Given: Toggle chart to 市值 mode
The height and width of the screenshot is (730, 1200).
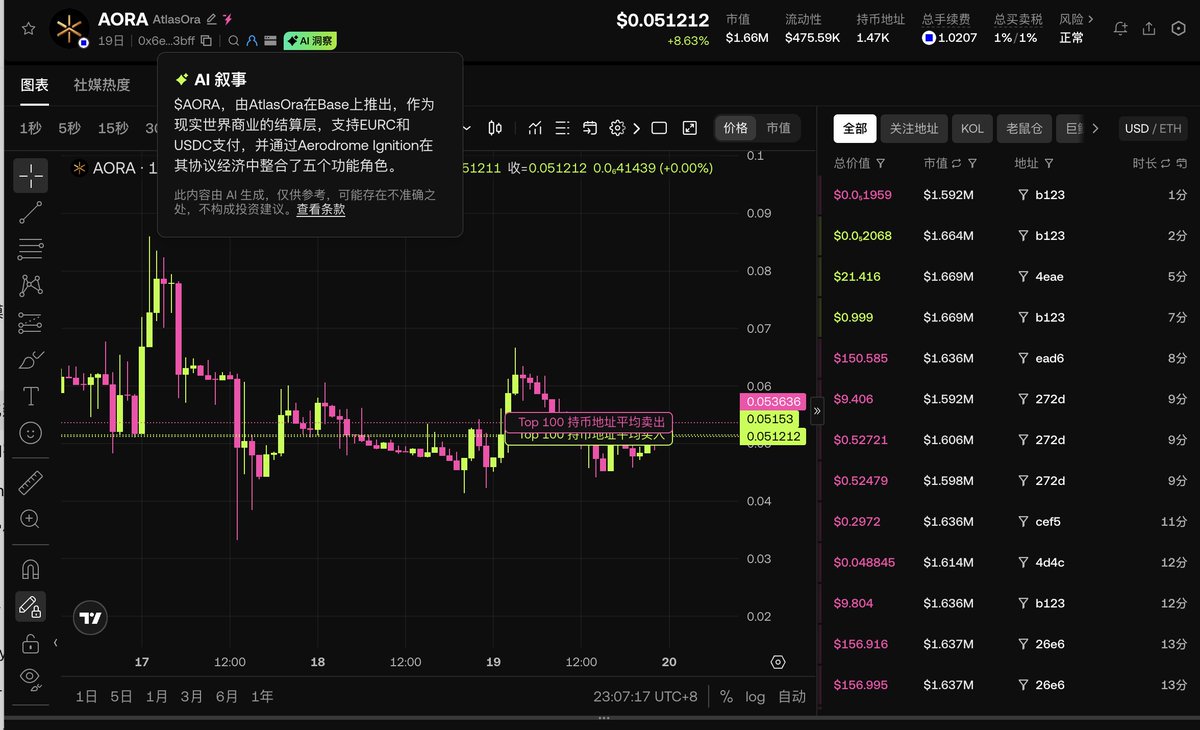Looking at the screenshot, I should pyautogui.click(x=778, y=128).
